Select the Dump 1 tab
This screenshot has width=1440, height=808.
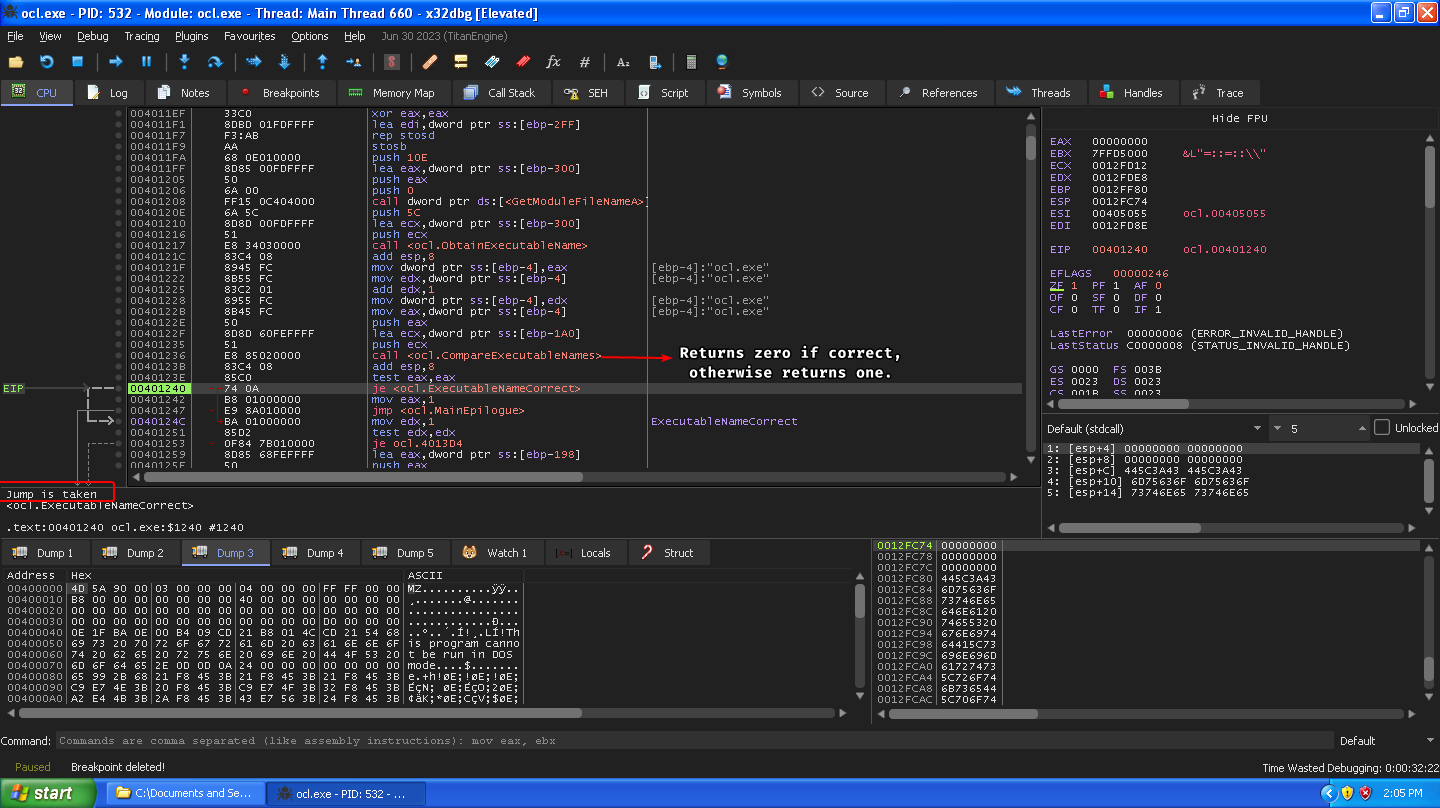pyautogui.click(x=45, y=553)
